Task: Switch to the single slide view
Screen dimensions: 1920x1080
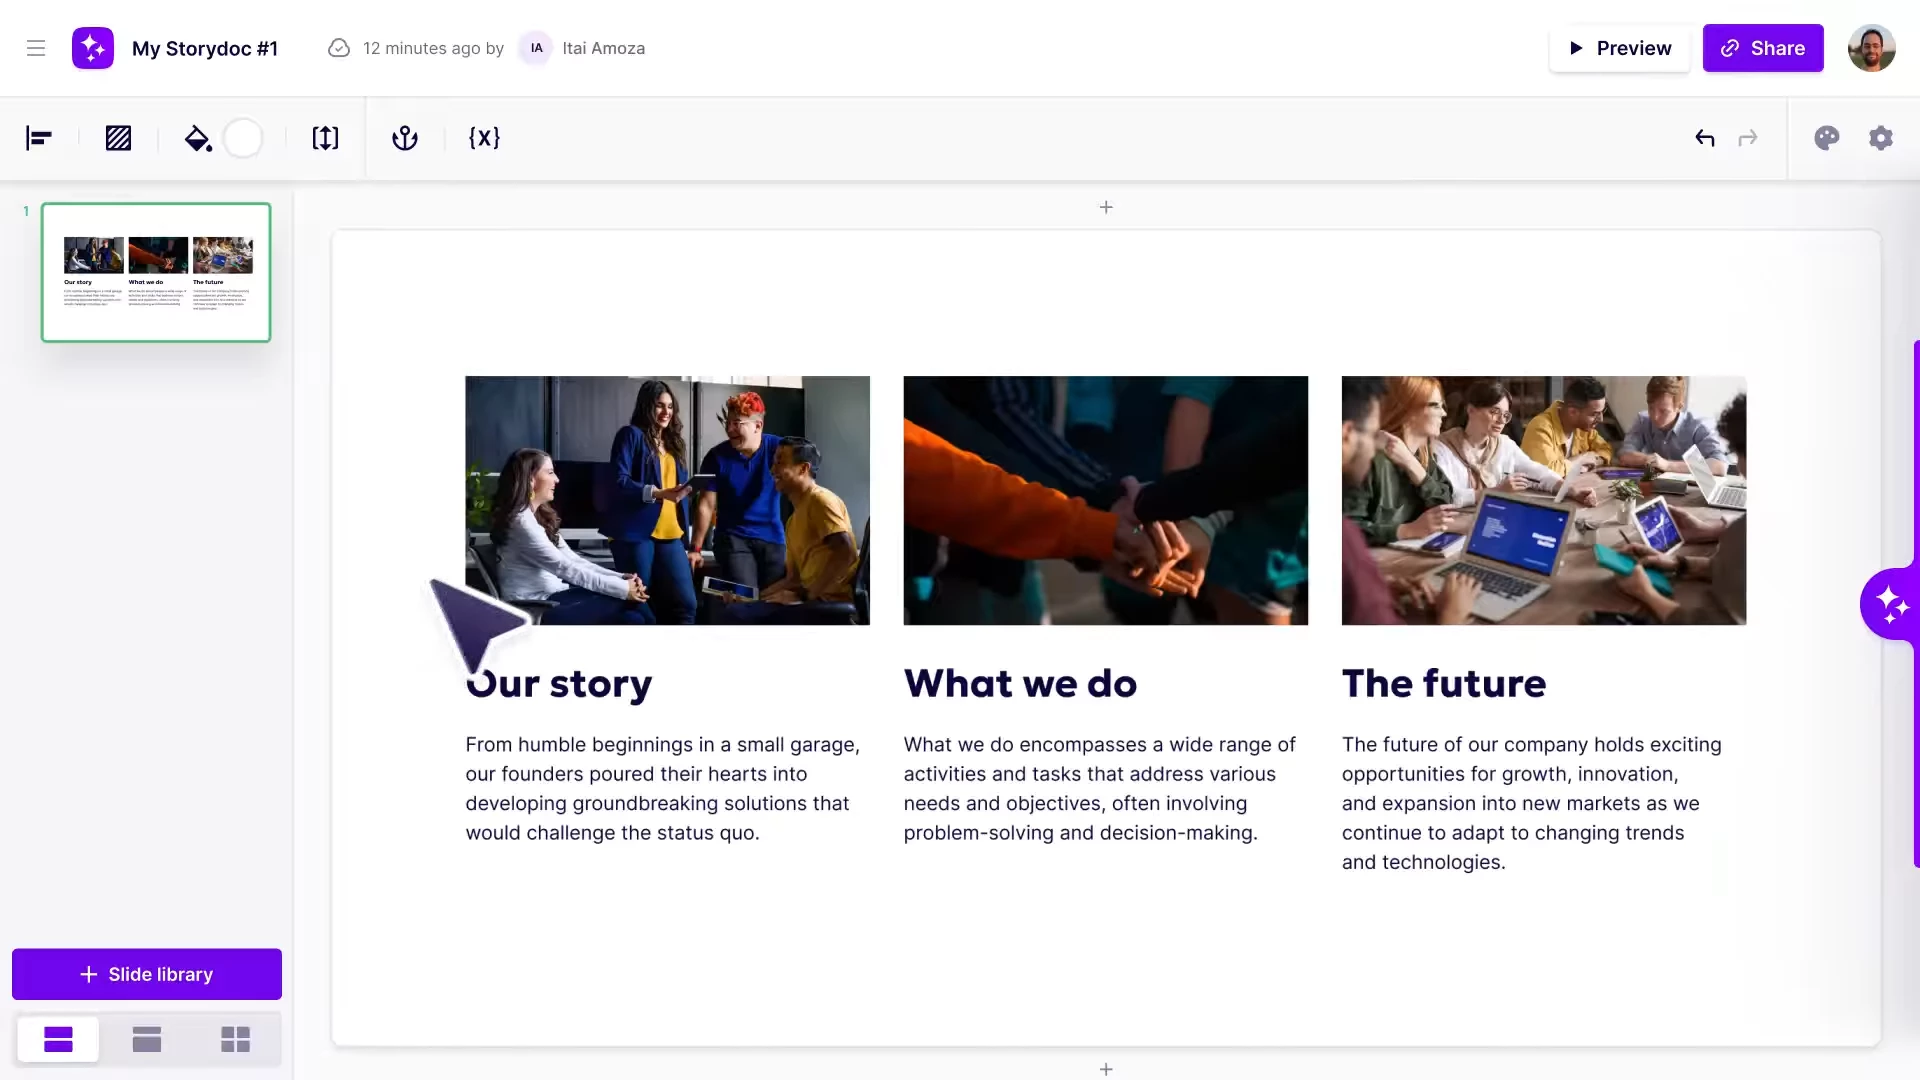Action: pyautogui.click(x=58, y=1040)
